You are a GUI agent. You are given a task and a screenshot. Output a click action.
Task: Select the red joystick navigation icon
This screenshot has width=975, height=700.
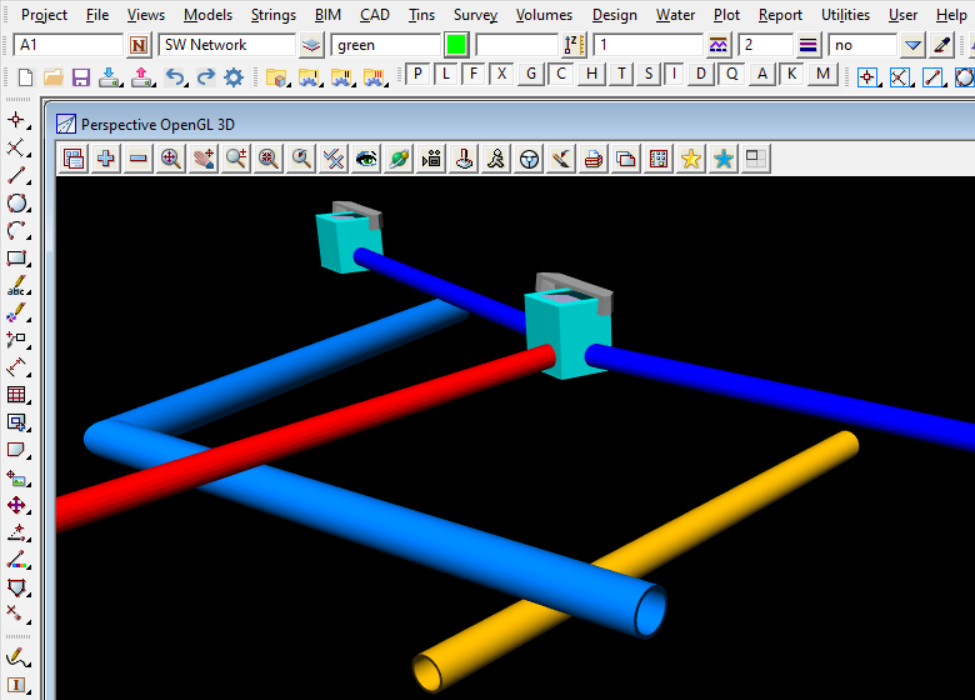pos(464,159)
